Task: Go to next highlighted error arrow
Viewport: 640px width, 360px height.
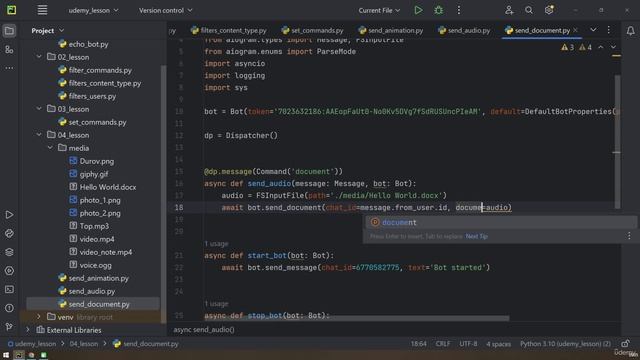Action: point(613,47)
